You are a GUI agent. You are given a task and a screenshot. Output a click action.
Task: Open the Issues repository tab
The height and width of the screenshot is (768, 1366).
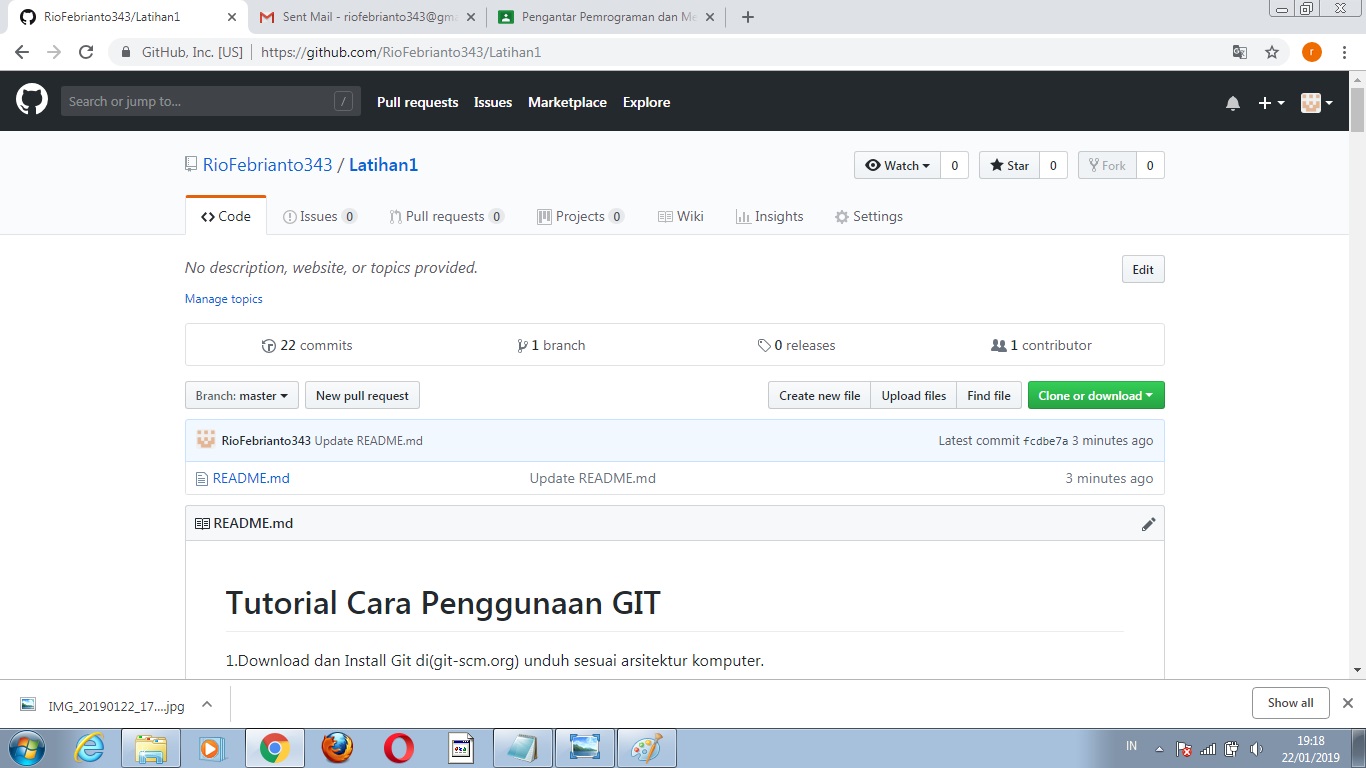320,216
